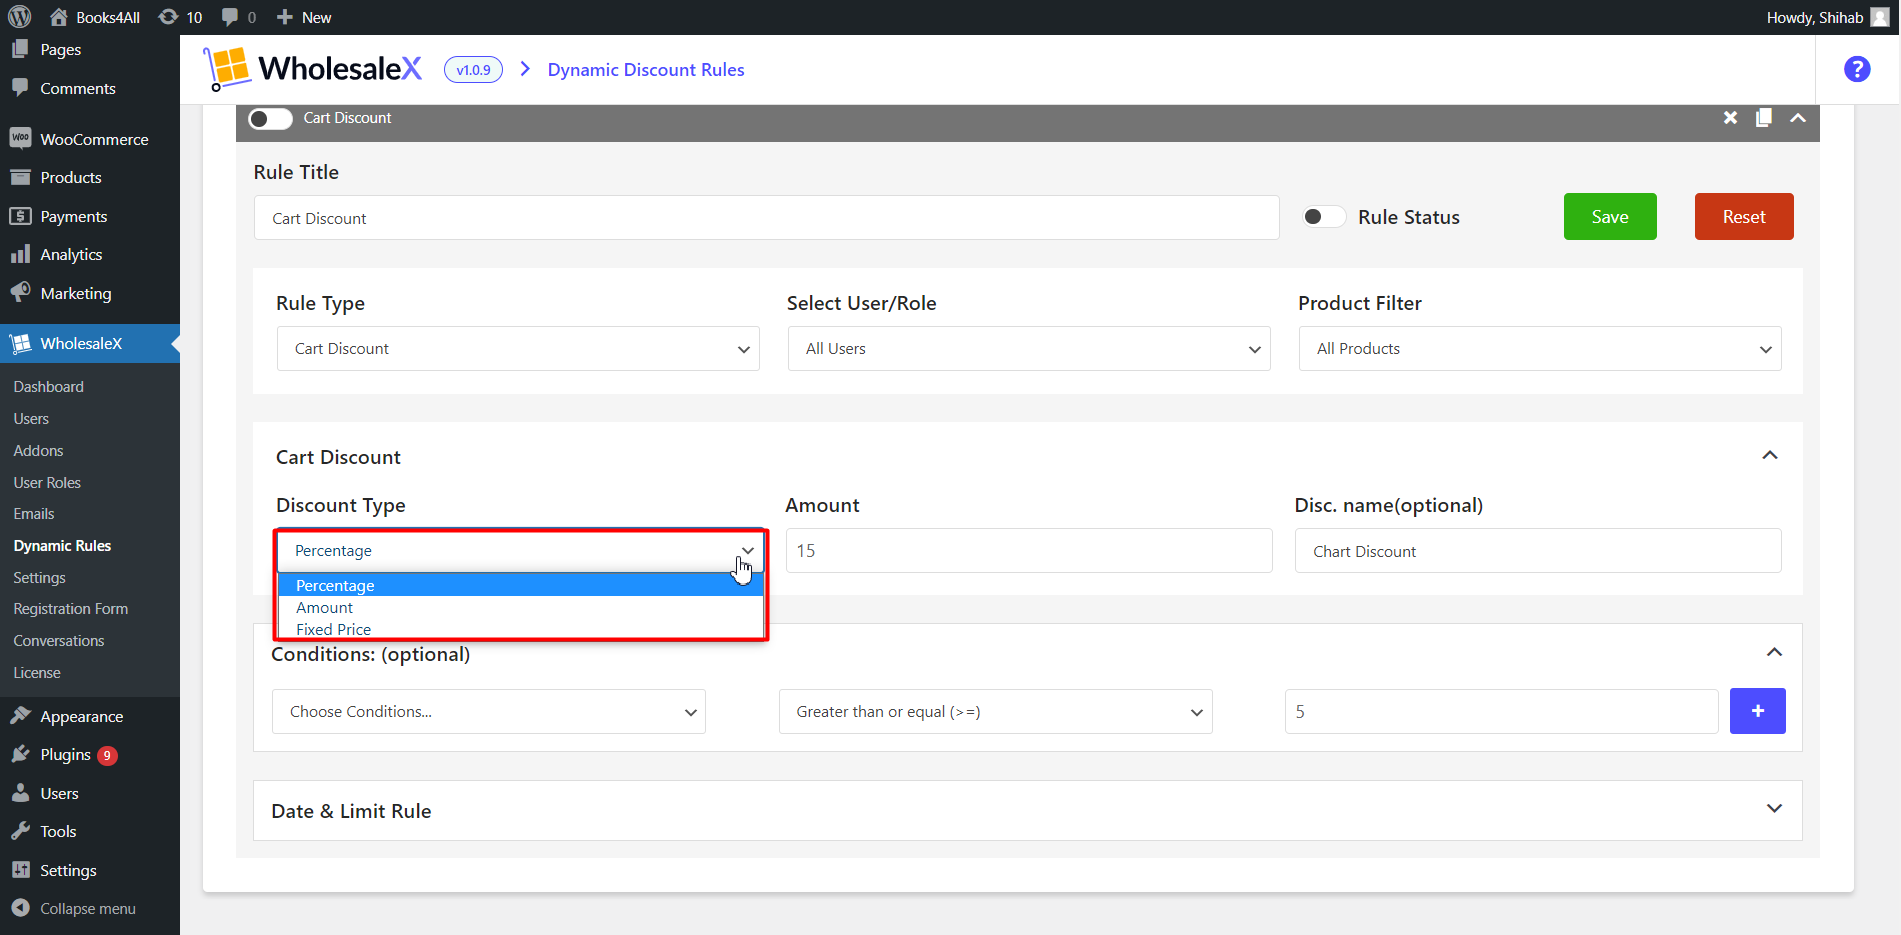
Task: Duplicate the Cart Discount rule
Action: (x=1764, y=118)
